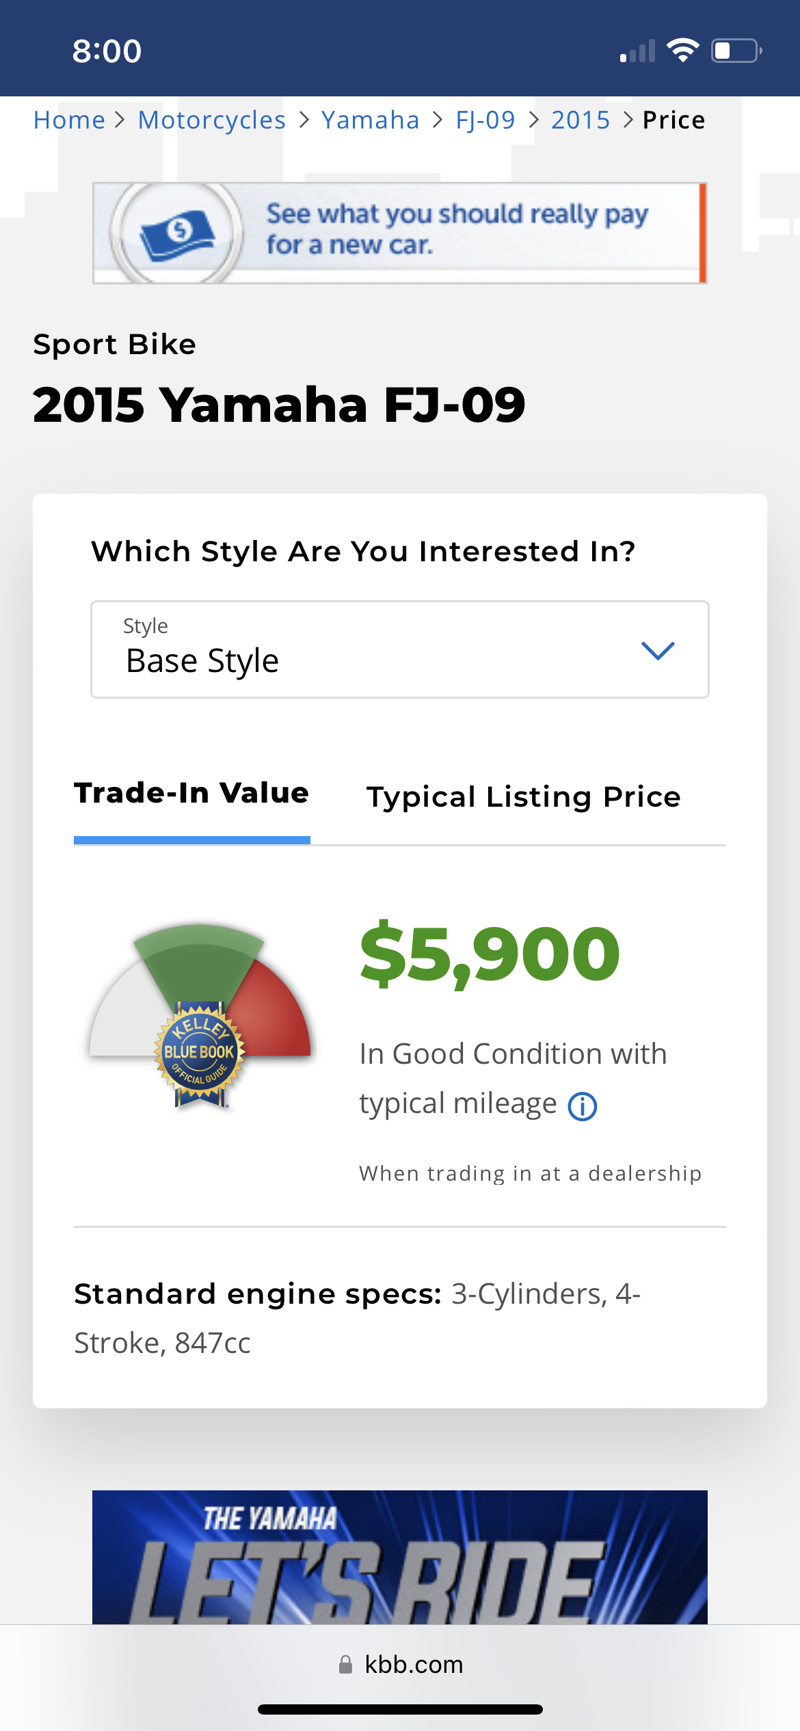Tap the lock icon beside kbb.com
800x1731 pixels.
pos(345,1665)
